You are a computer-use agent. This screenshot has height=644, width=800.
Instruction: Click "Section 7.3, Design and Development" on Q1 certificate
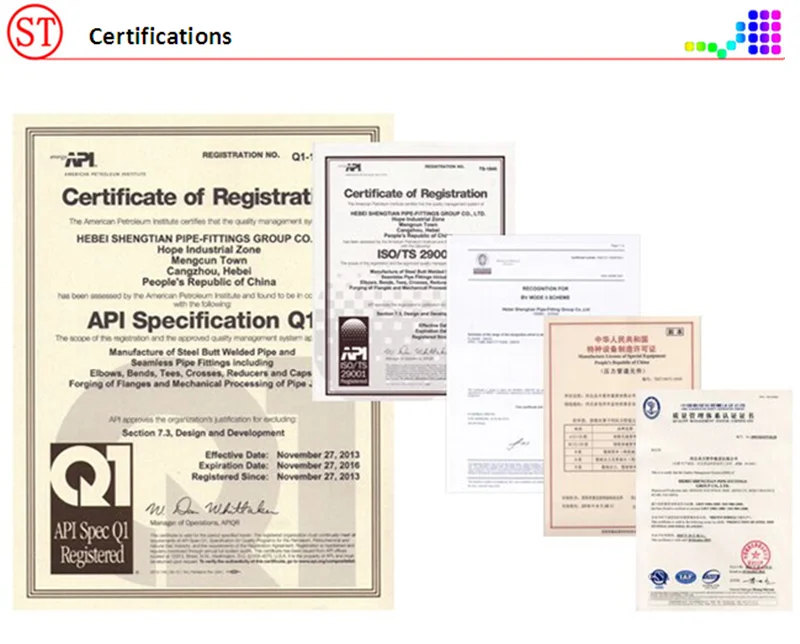(x=203, y=433)
